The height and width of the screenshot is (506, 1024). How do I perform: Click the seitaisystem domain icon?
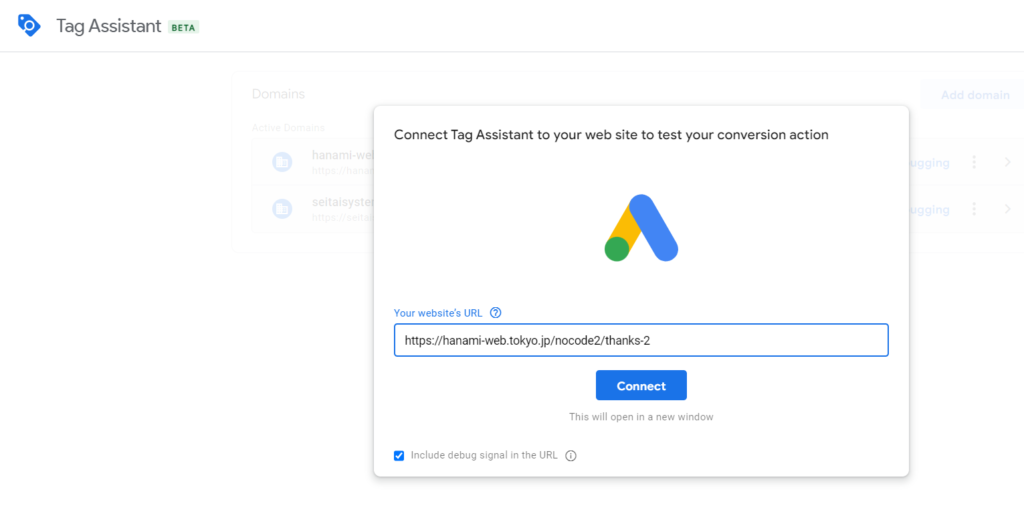283,209
